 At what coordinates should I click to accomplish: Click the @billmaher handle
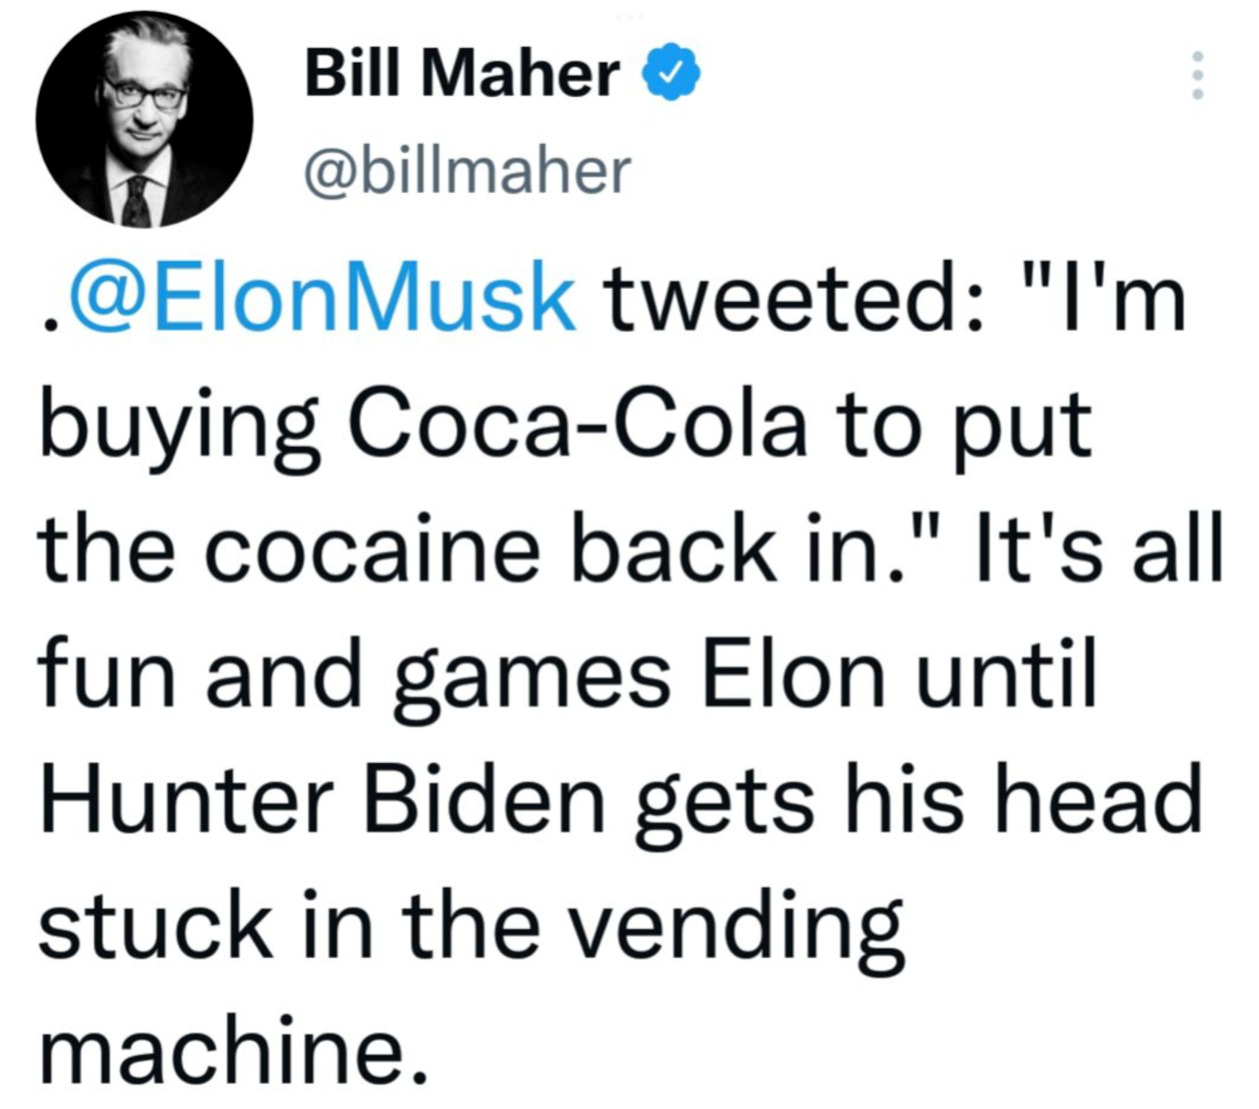(468, 172)
